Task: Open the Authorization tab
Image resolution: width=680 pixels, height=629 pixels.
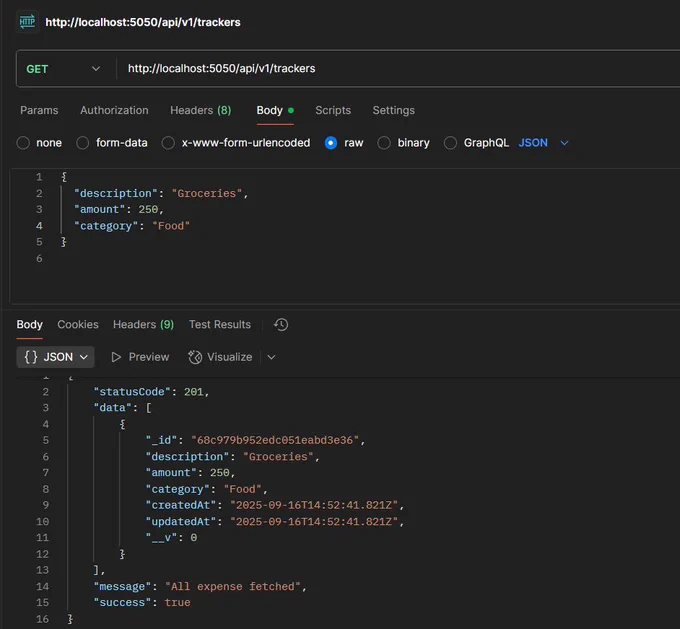Action: (114, 110)
